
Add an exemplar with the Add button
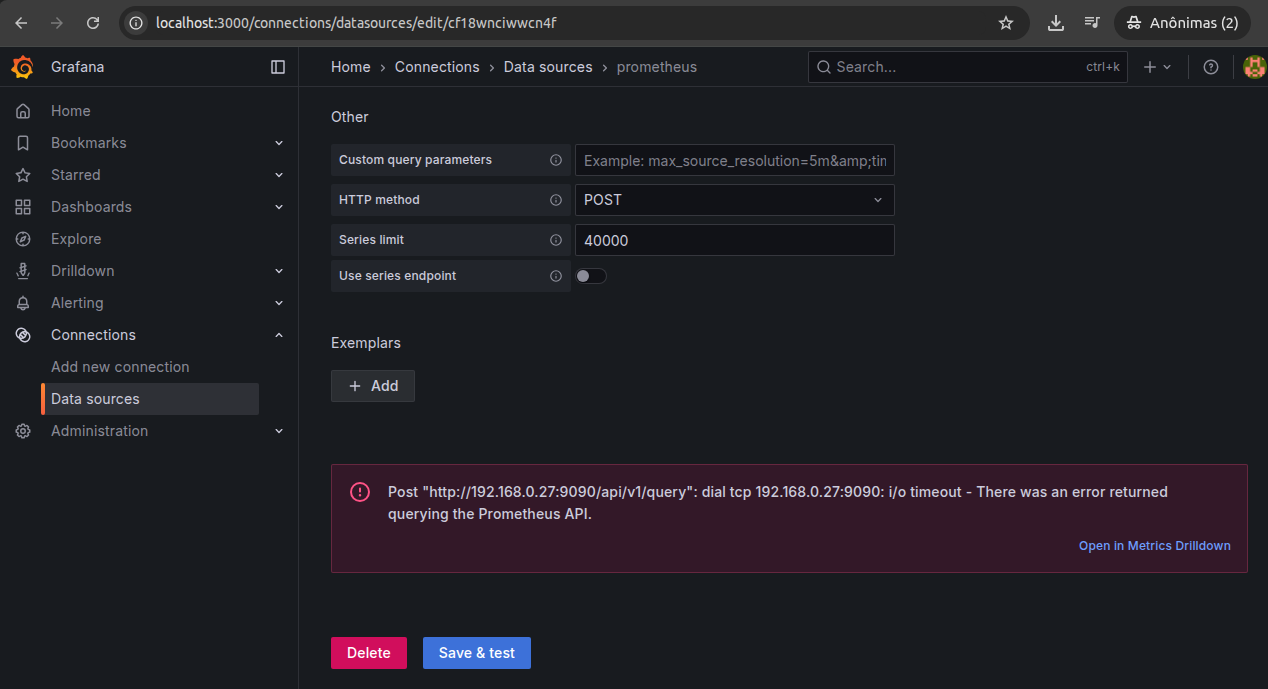tap(373, 386)
